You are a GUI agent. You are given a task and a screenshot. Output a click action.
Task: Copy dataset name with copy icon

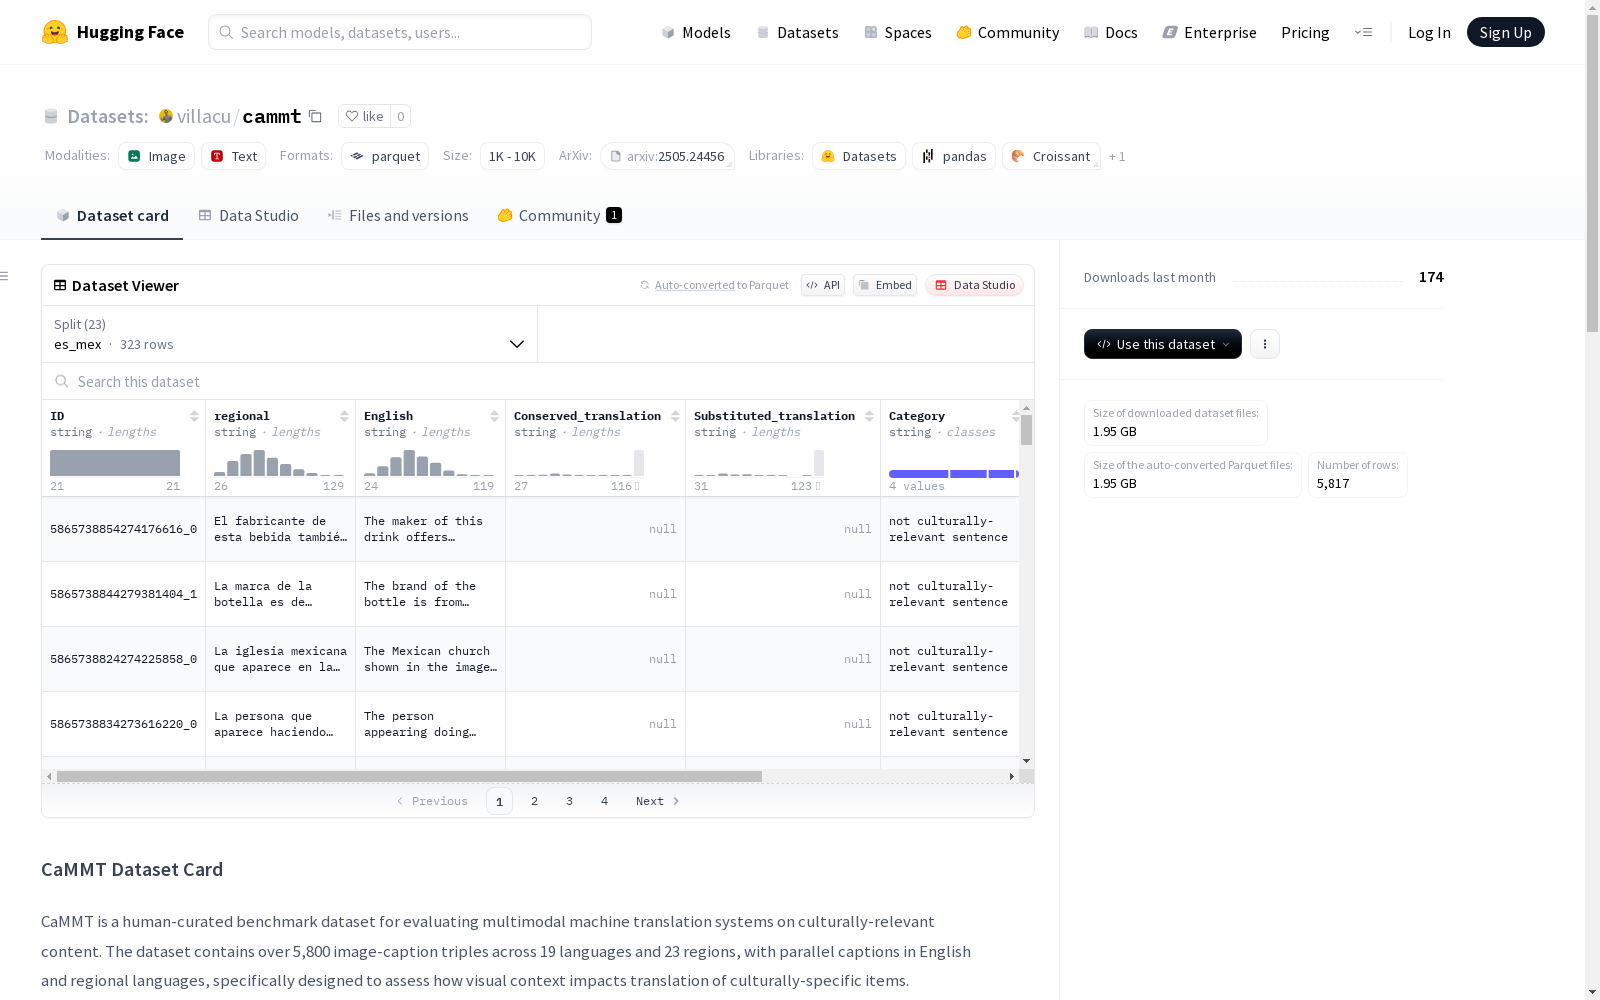(x=315, y=116)
